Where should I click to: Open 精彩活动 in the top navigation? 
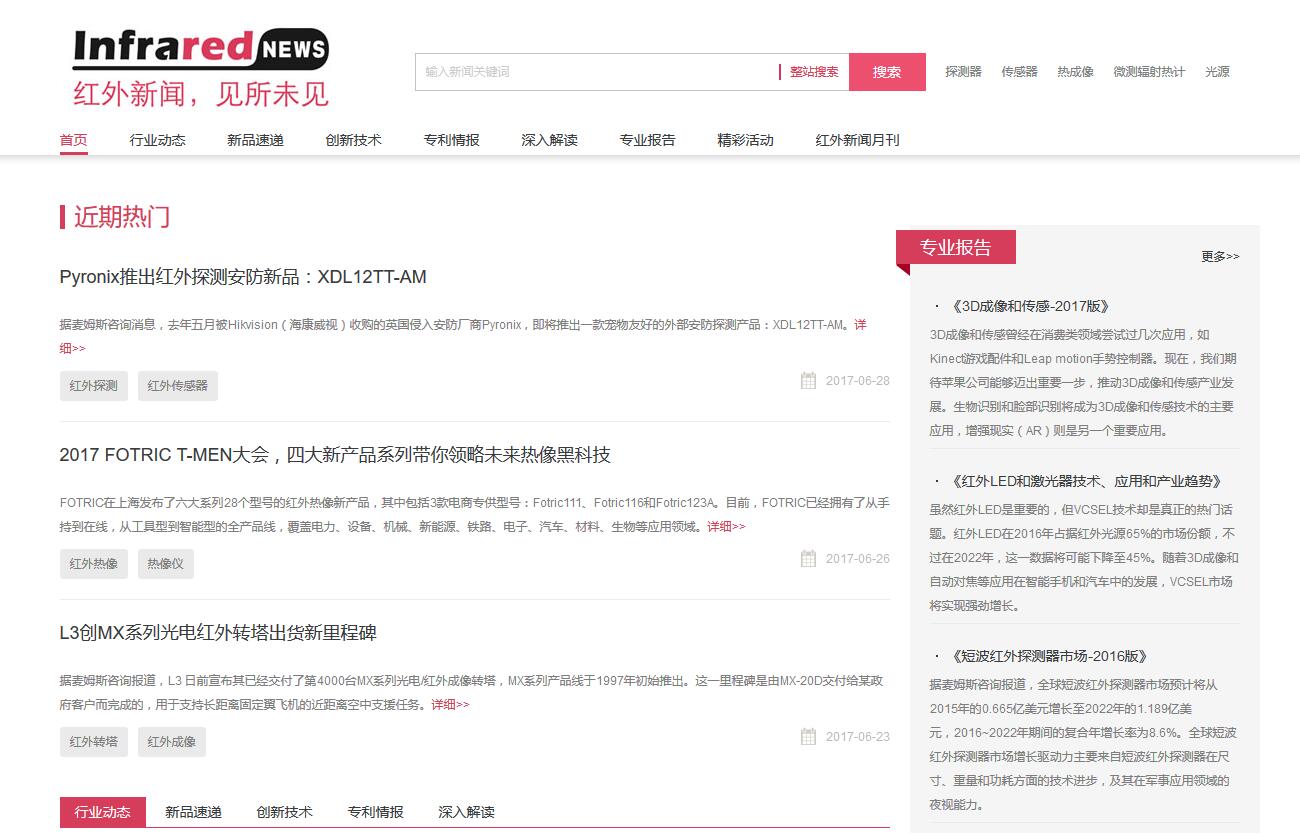(x=745, y=140)
